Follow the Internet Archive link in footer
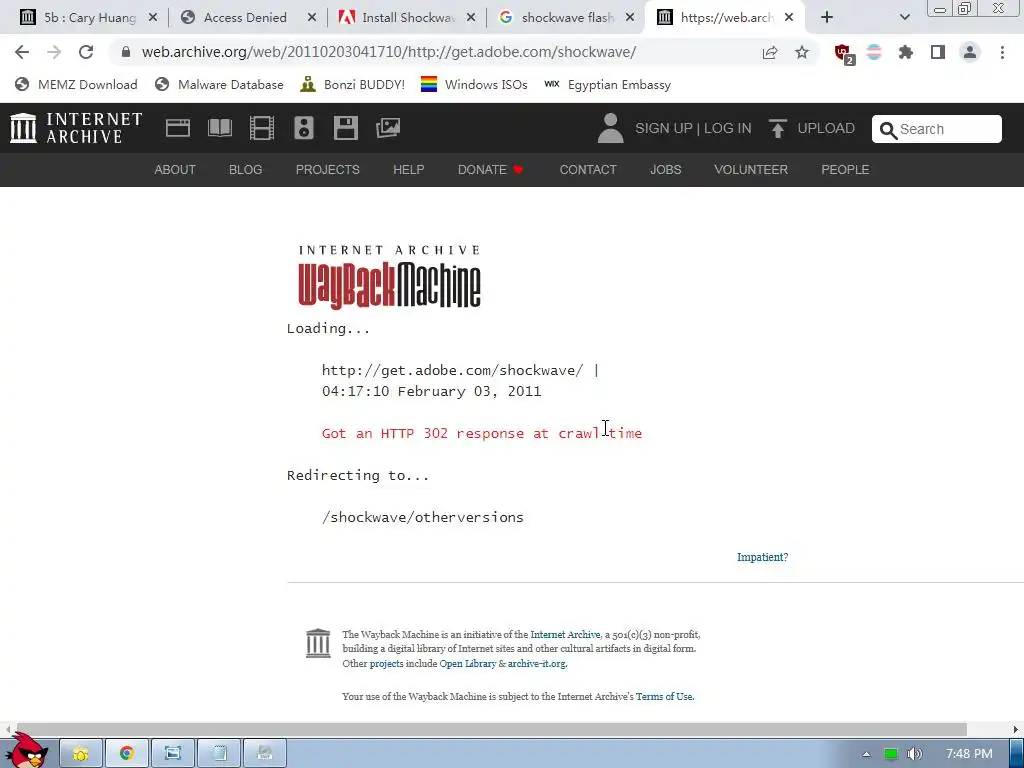This screenshot has height=768, width=1024. pos(565,634)
